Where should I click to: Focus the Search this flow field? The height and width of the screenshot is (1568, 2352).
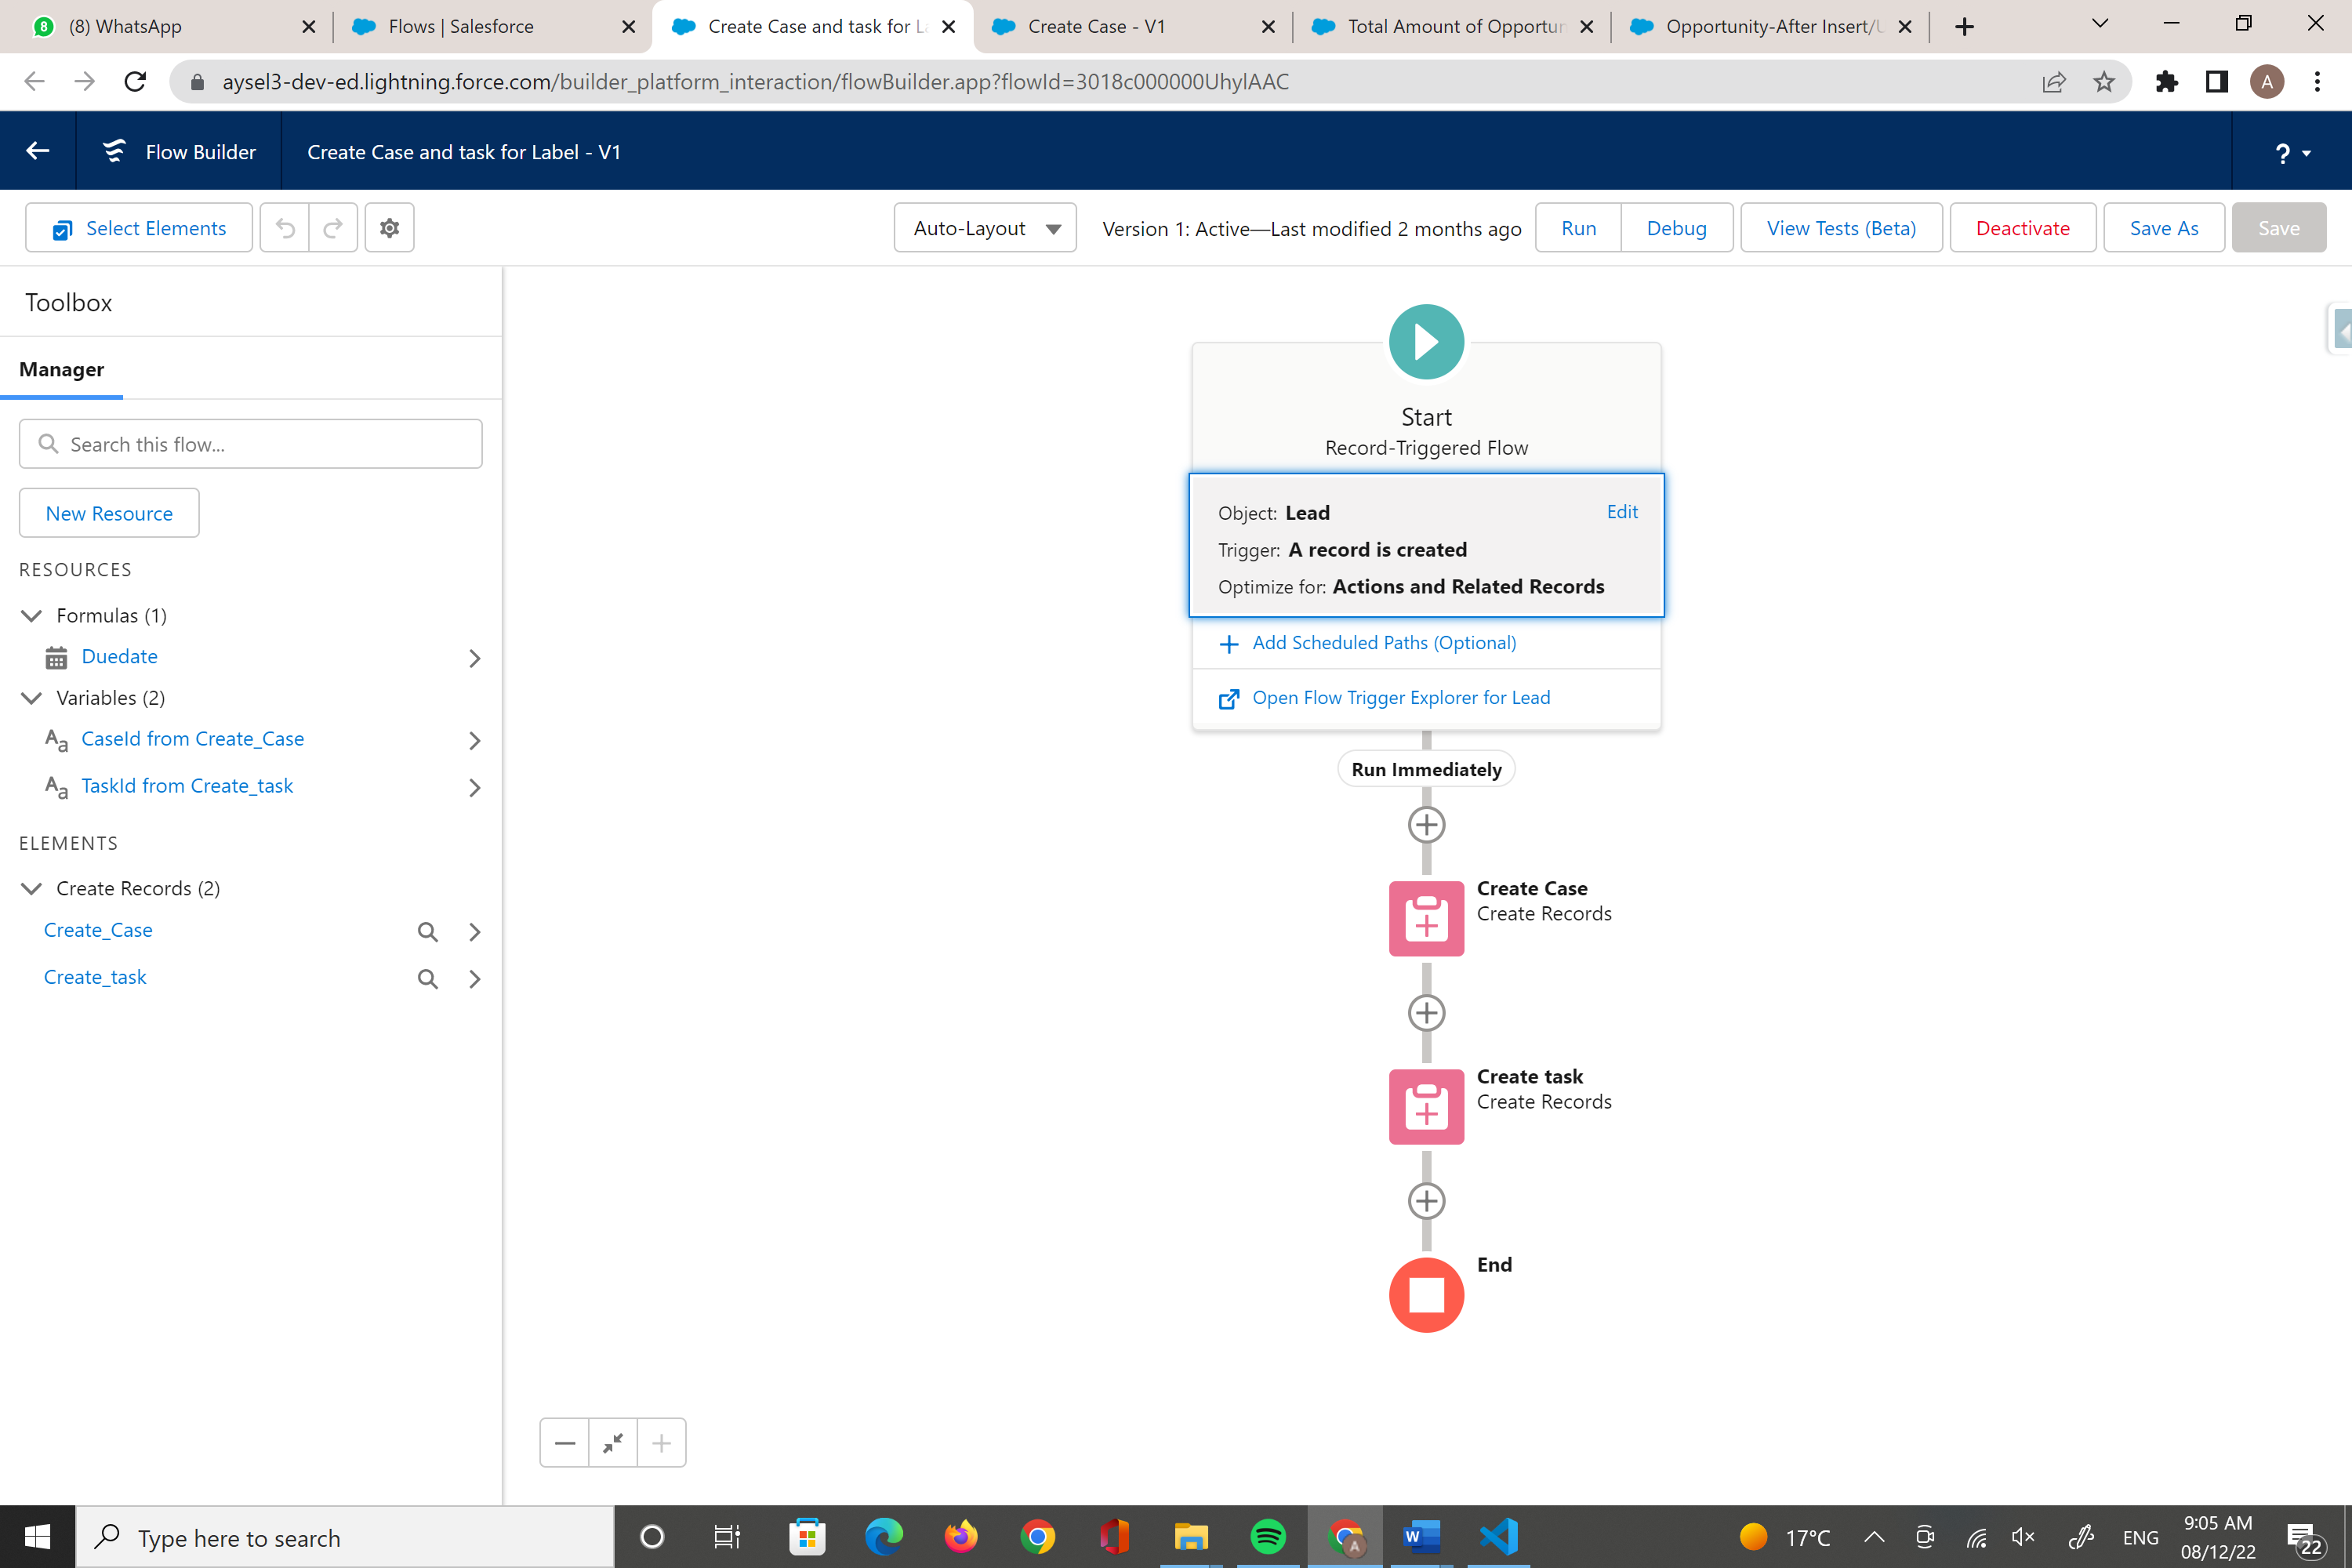pyautogui.click(x=250, y=444)
